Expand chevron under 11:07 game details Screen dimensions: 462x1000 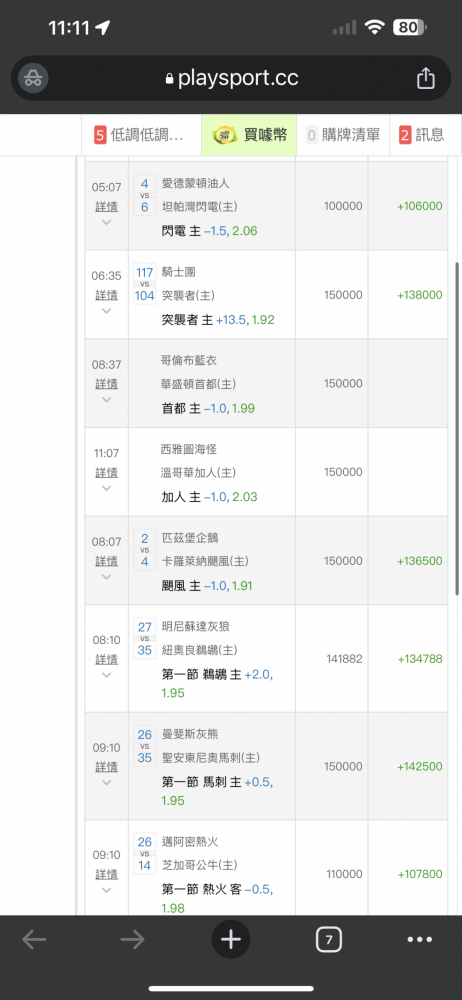[x=107, y=488]
